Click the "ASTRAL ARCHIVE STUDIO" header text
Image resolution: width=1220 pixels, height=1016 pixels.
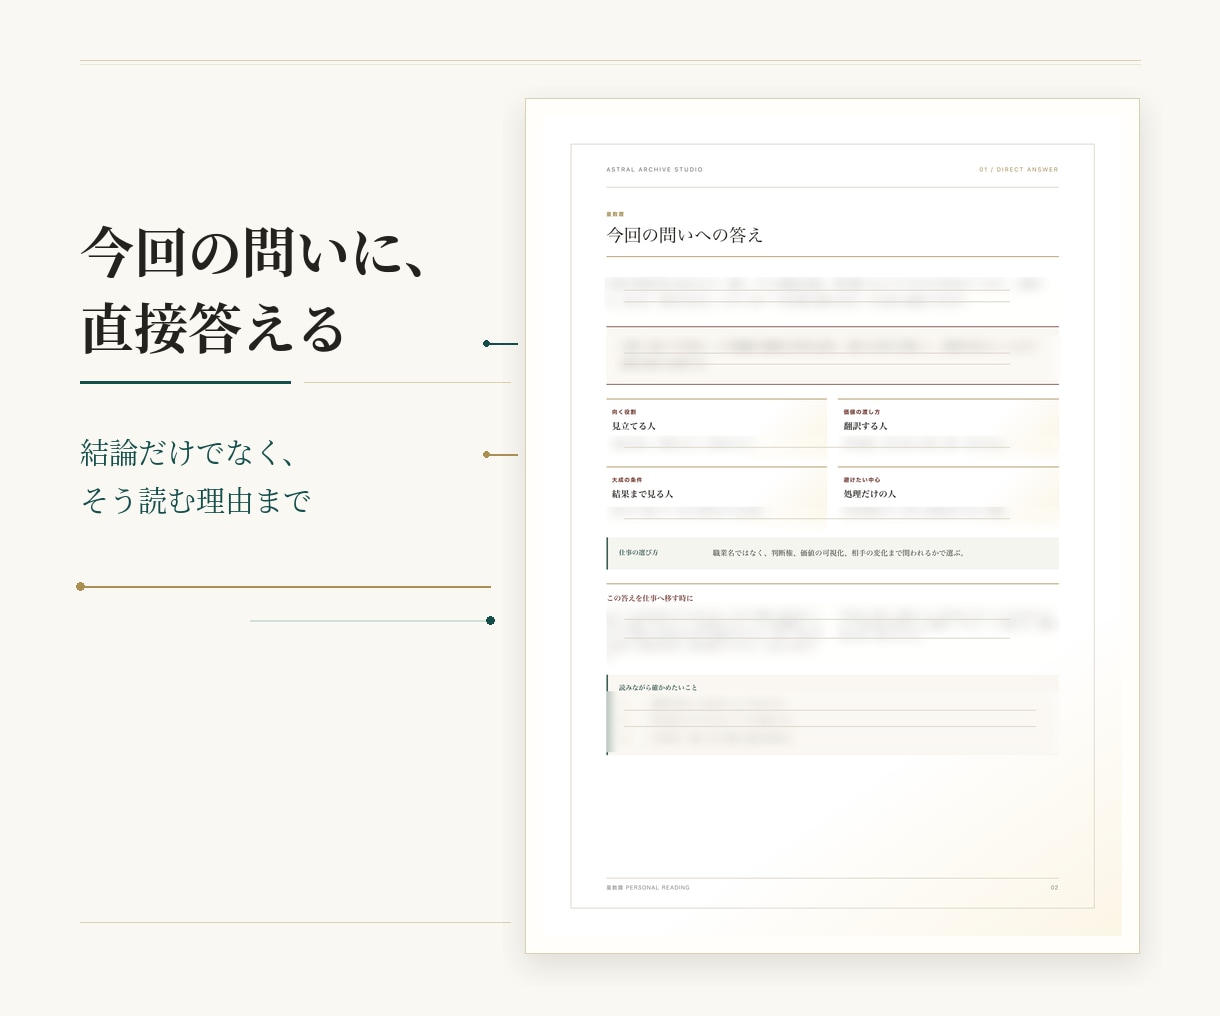pos(654,170)
